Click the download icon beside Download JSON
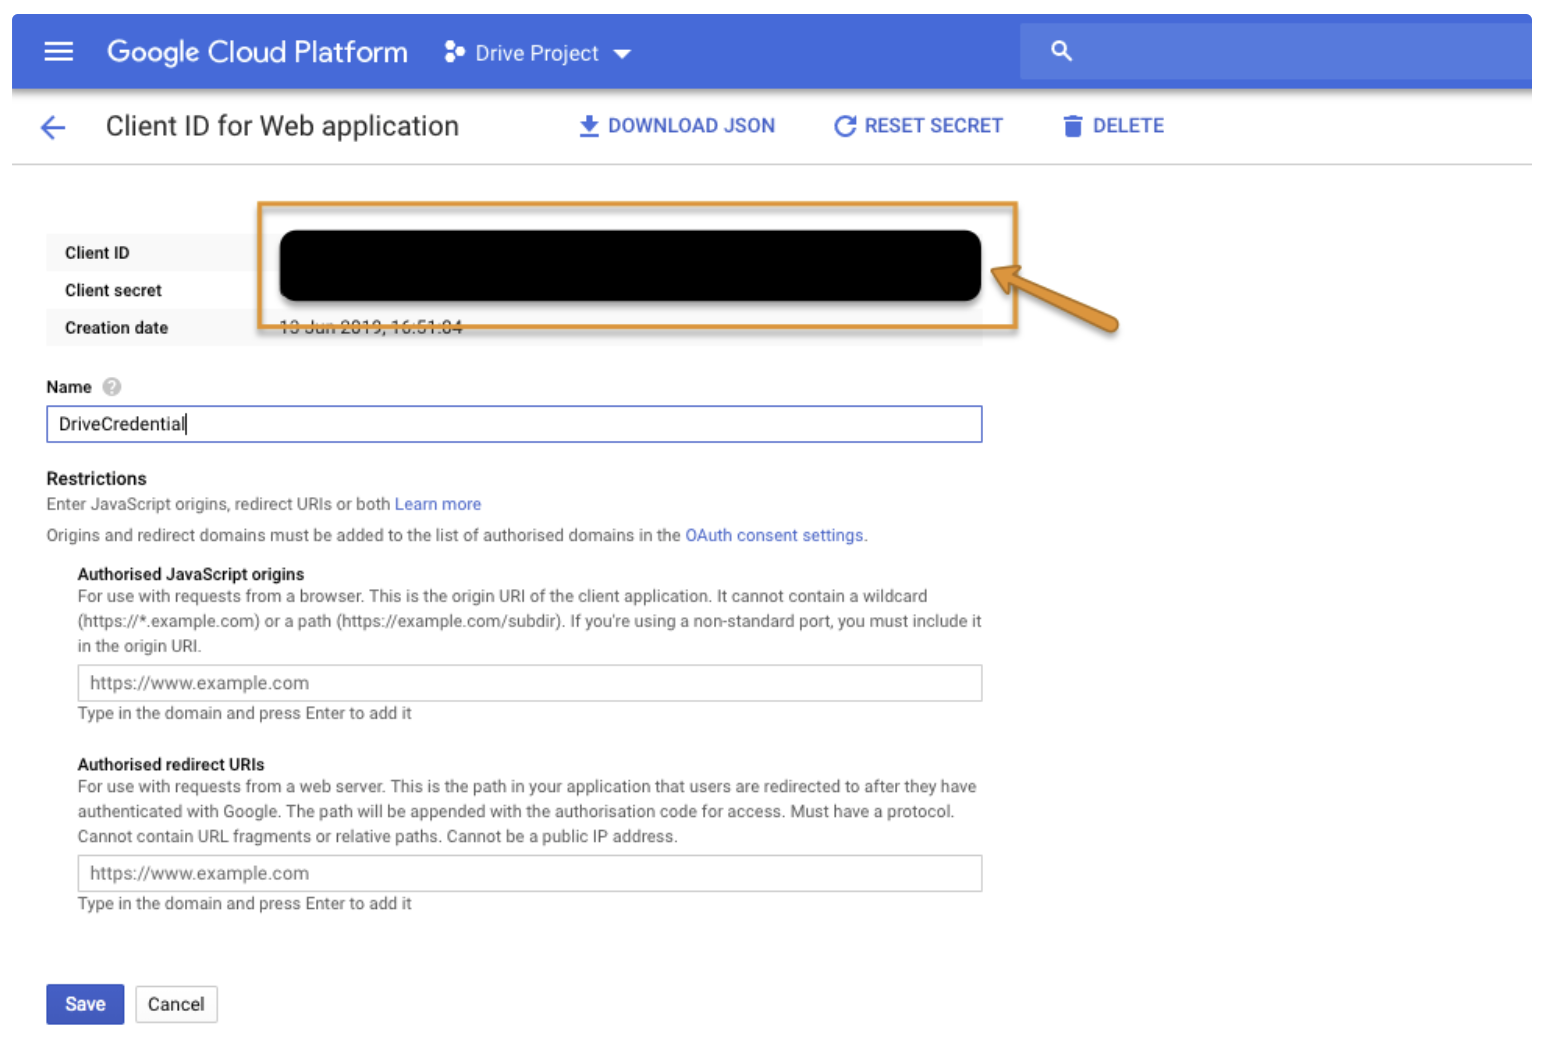 pyautogui.click(x=589, y=126)
